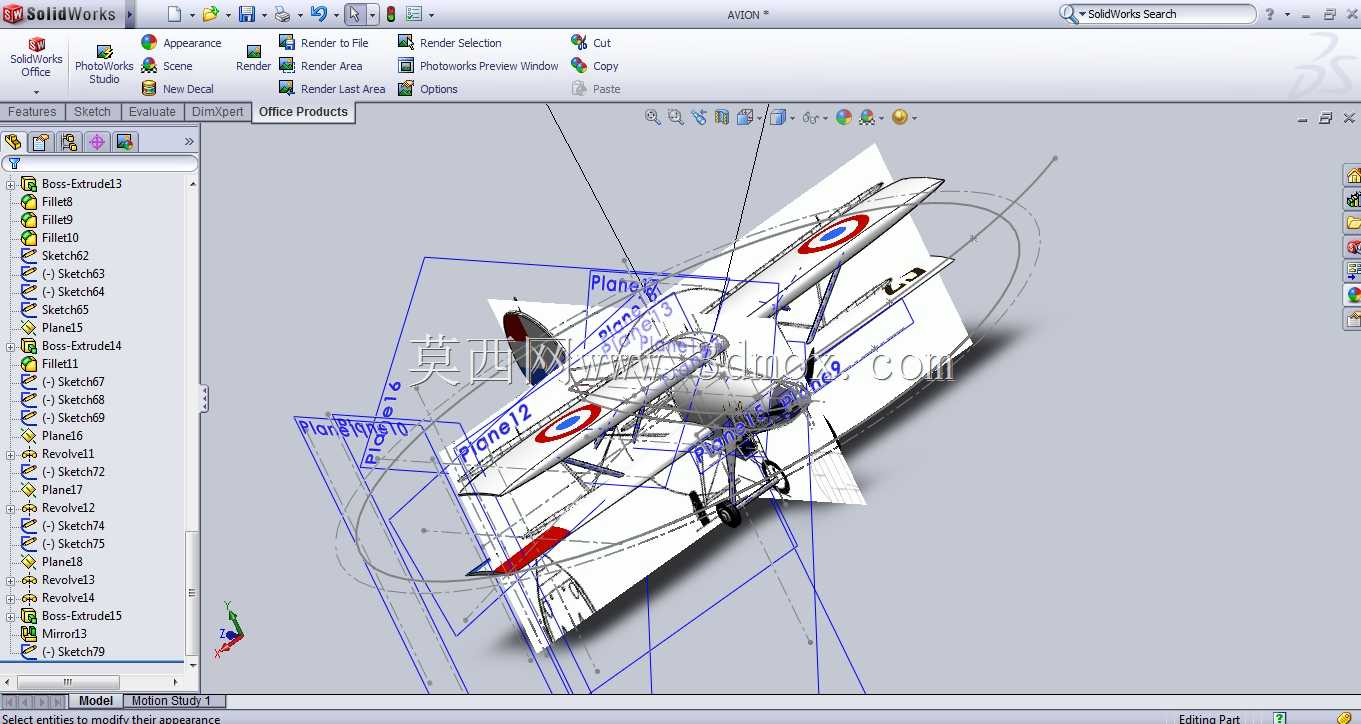Open the dropdown arrow next to Save
Screen dimensions: 1361x724
(263, 15)
